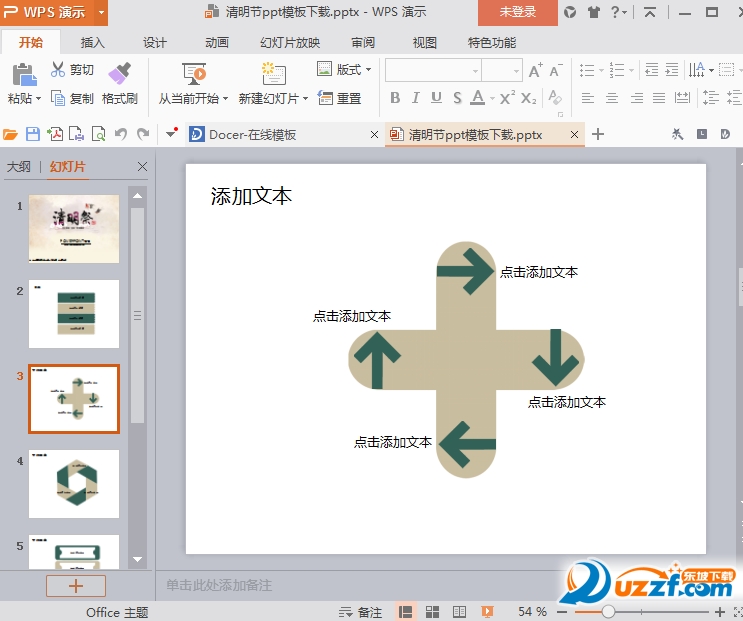Open the font name combo box
This screenshot has width=743, height=621.
[433, 71]
